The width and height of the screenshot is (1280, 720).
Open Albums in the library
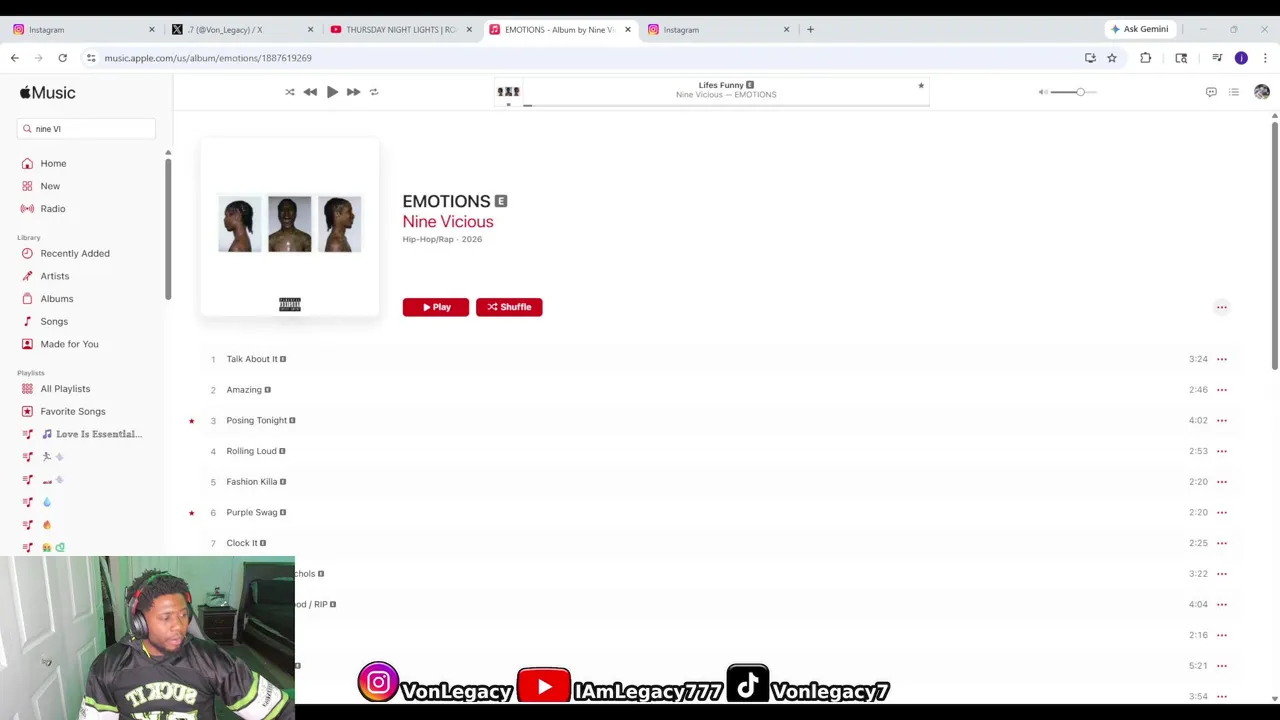[x=57, y=299]
